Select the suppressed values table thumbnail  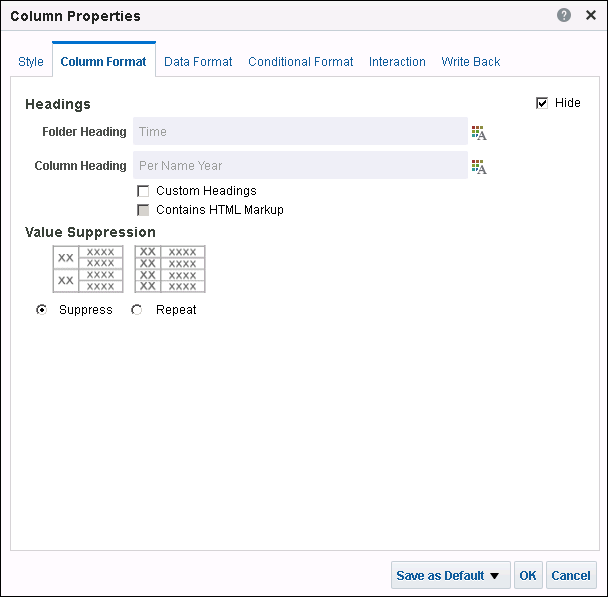88,269
